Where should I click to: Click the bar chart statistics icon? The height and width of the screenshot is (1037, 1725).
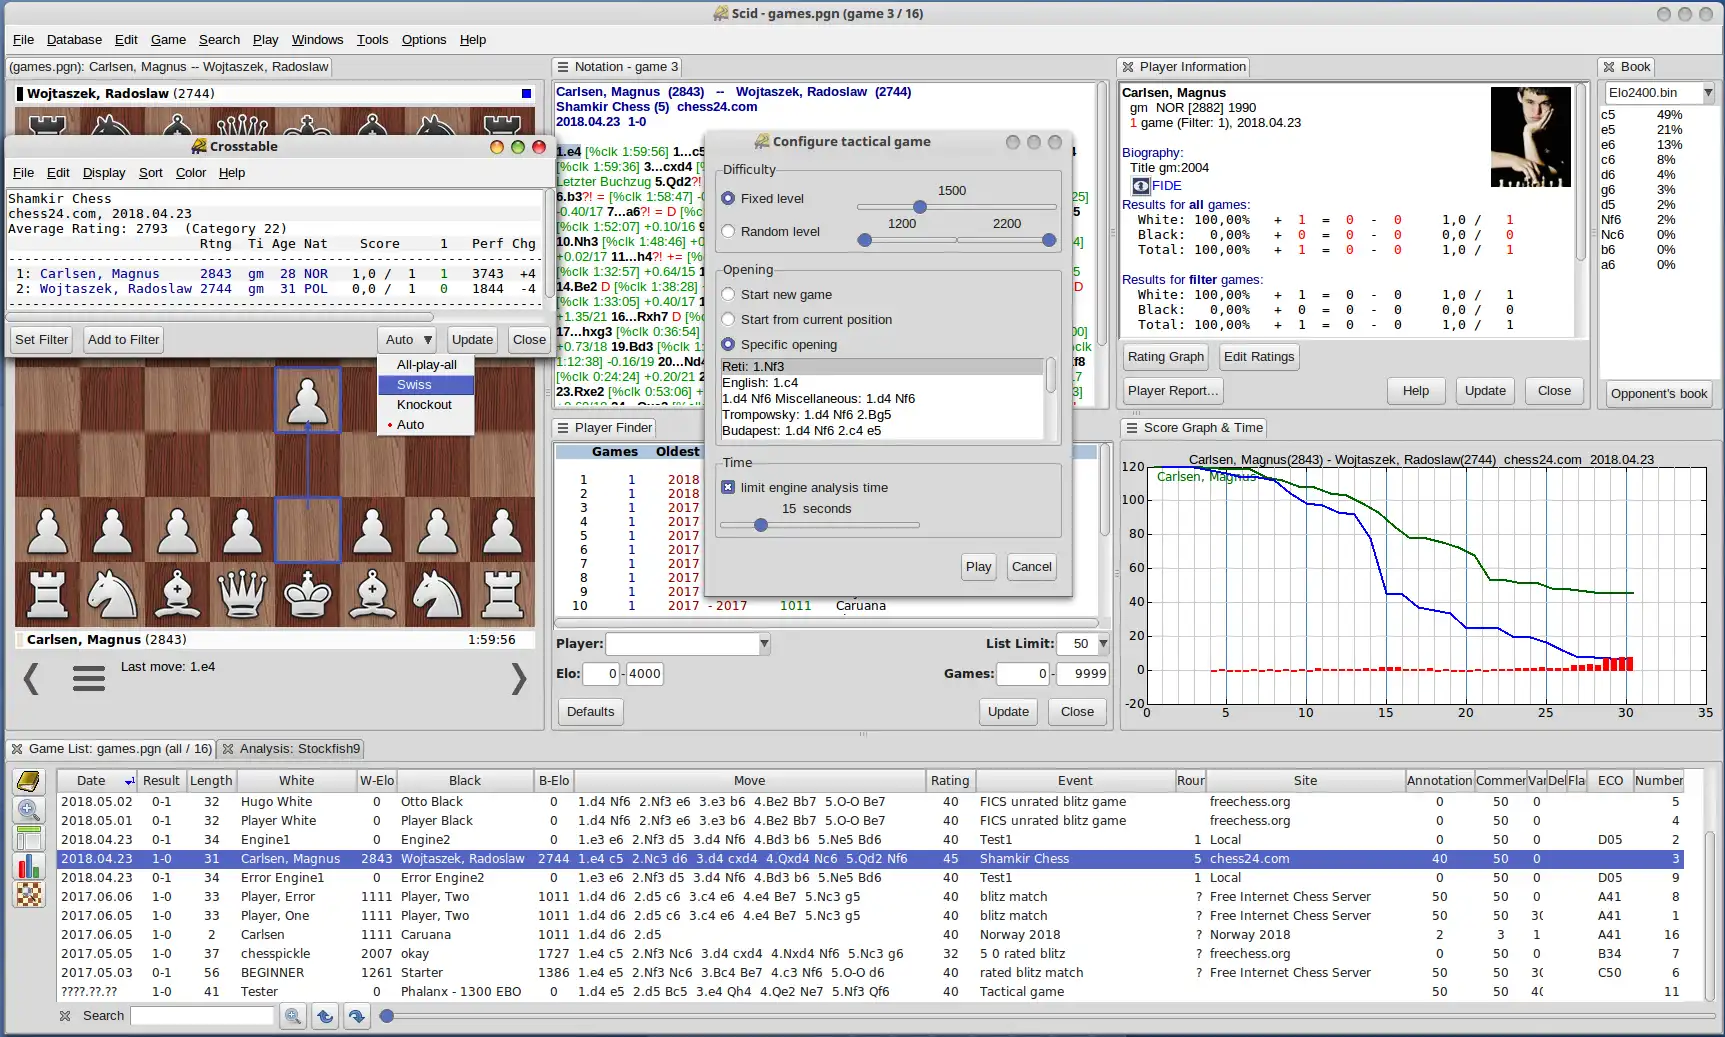(x=29, y=866)
